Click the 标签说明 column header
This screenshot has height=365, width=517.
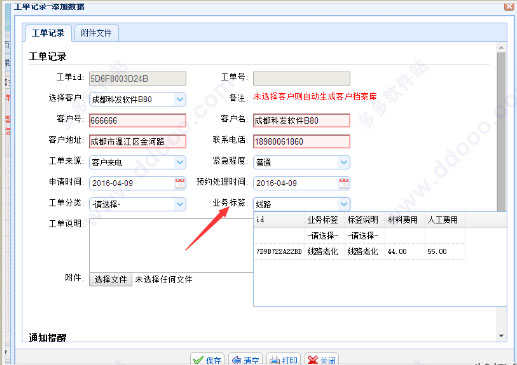(x=363, y=220)
